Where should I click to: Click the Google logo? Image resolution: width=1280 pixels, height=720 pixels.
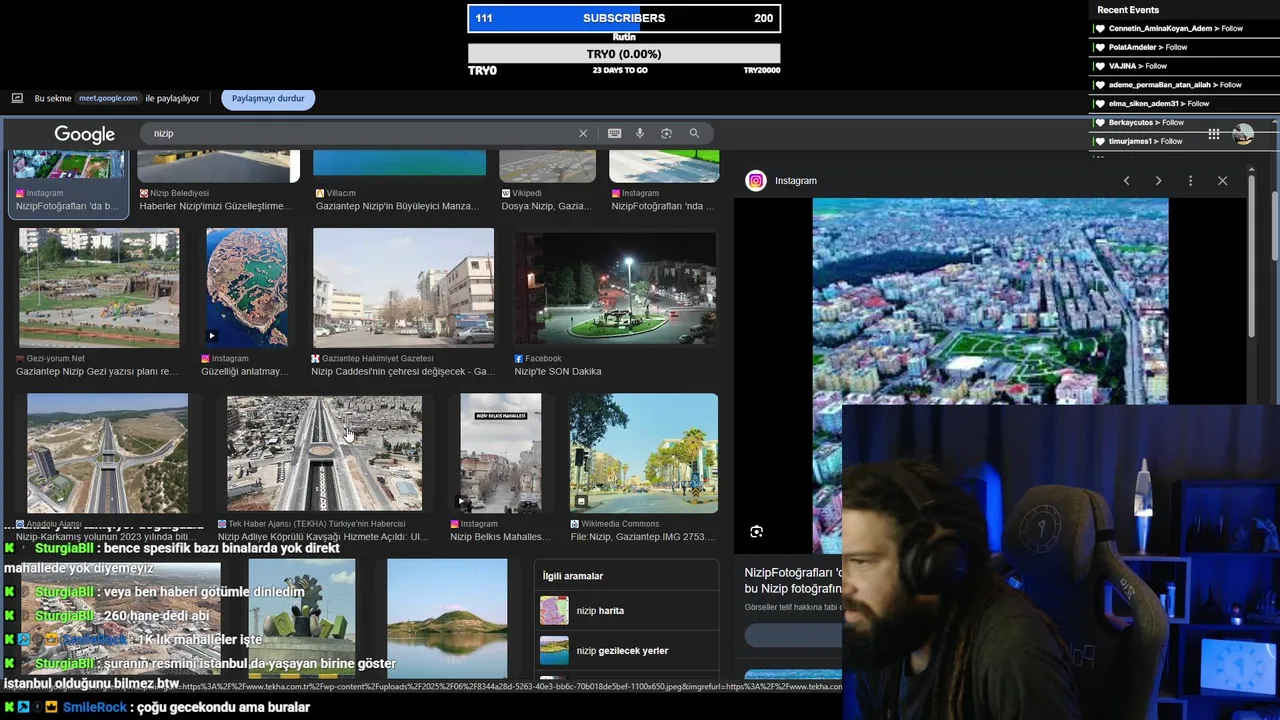(x=84, y=134)
